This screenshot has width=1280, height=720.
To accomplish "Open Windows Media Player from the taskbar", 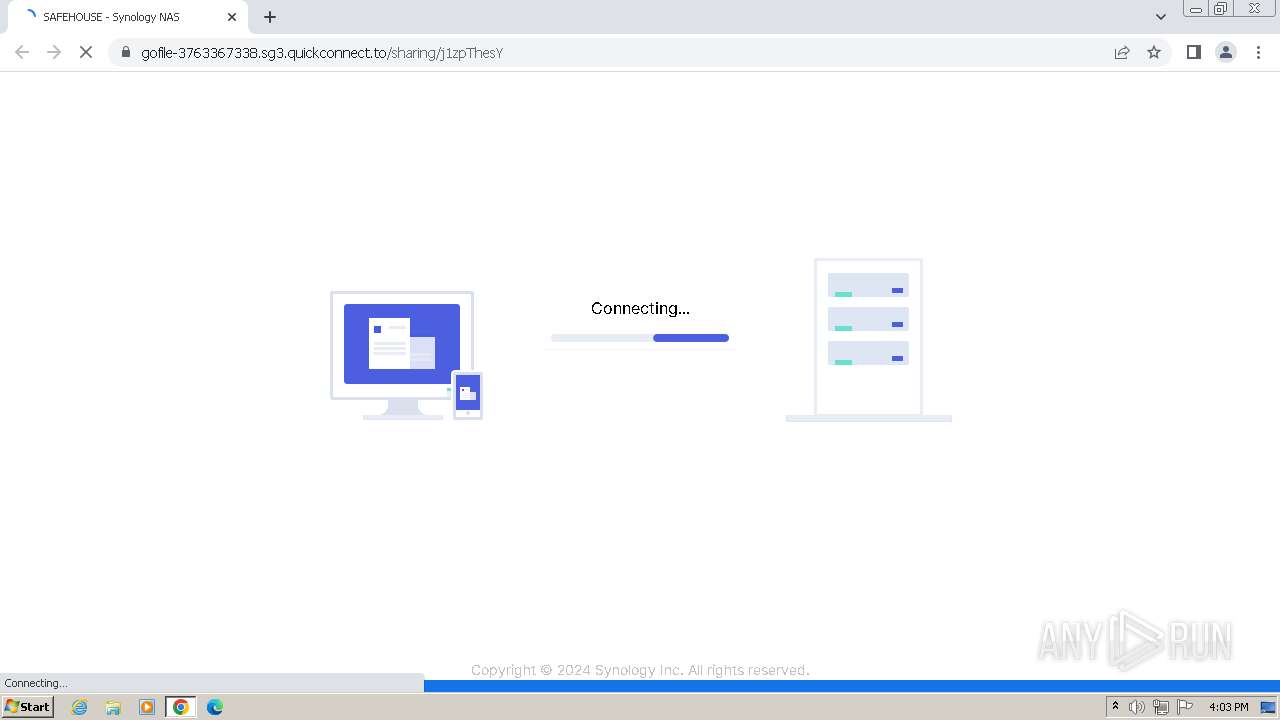I will coord(147,707).
